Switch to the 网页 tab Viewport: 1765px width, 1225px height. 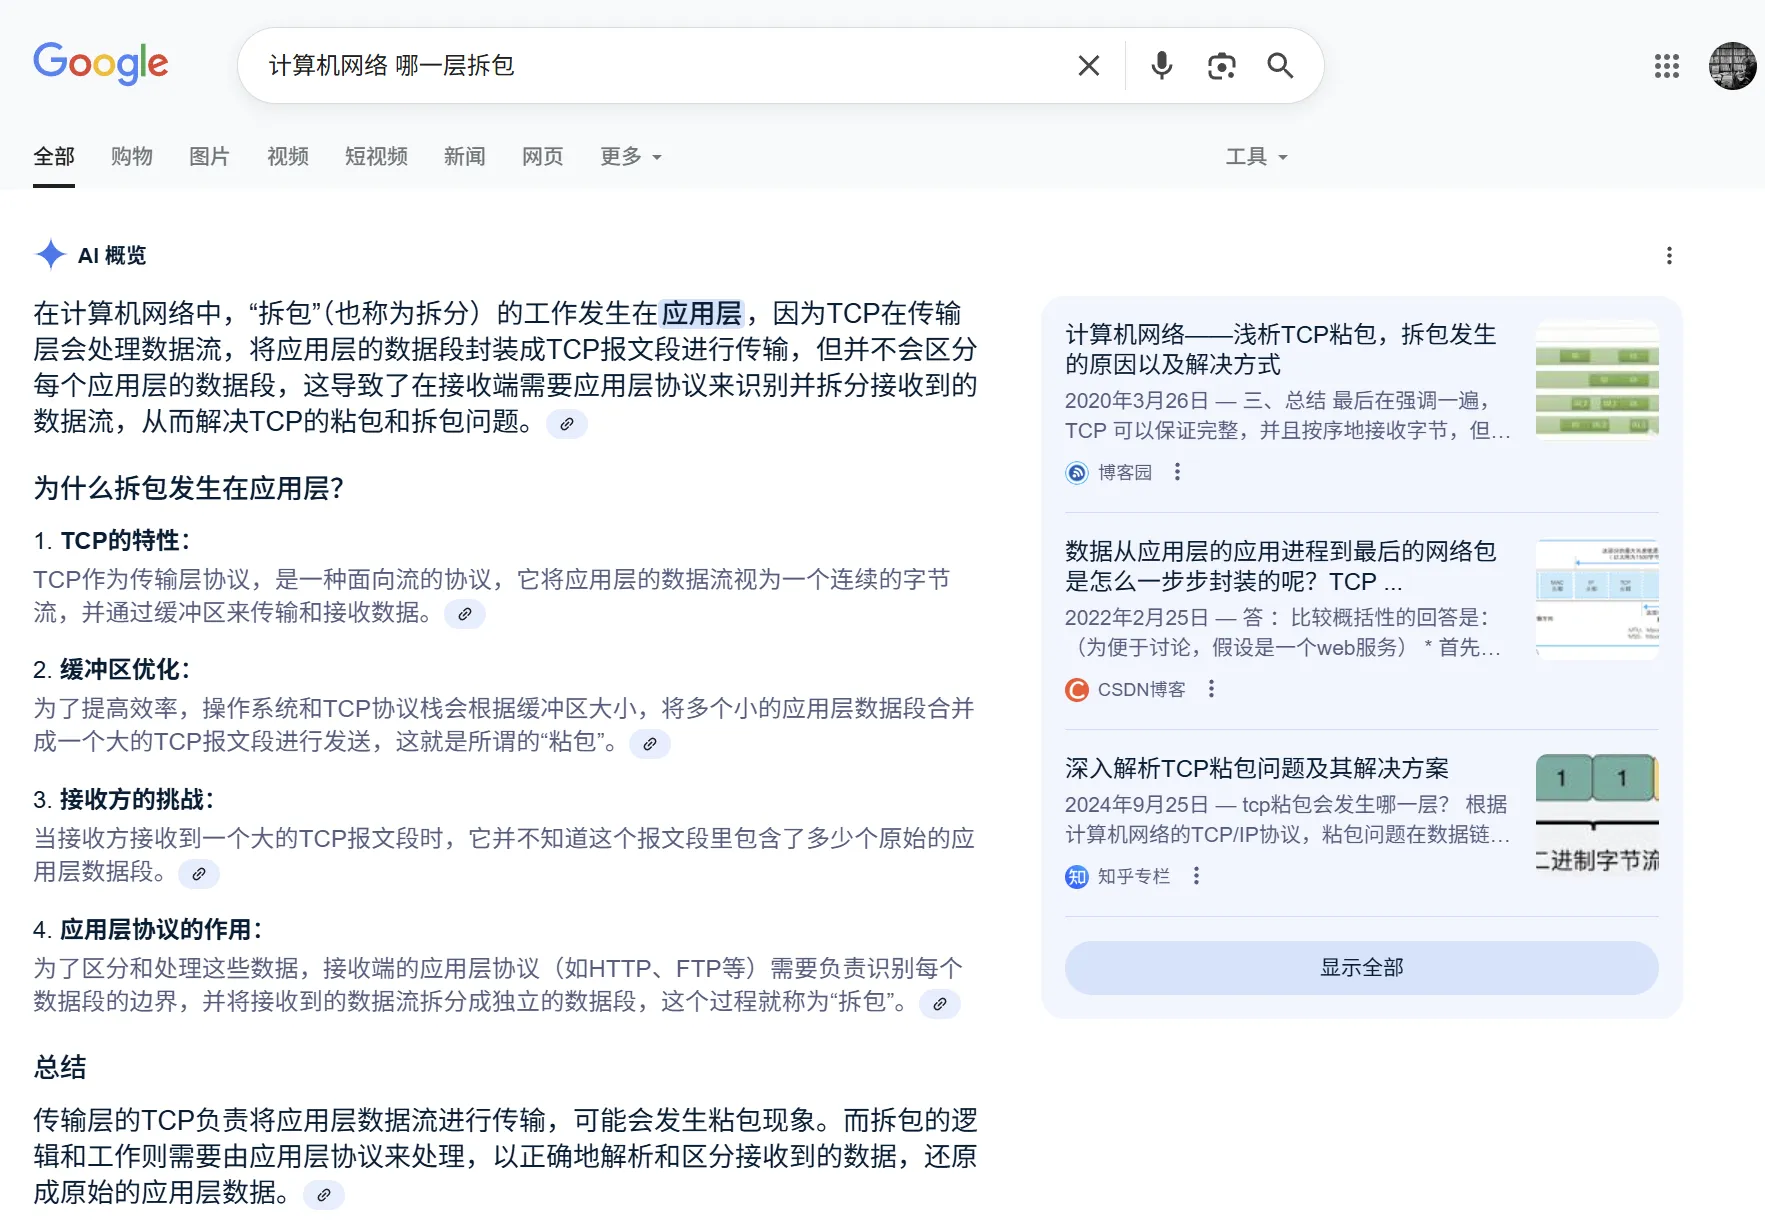(x=543, y=157)
